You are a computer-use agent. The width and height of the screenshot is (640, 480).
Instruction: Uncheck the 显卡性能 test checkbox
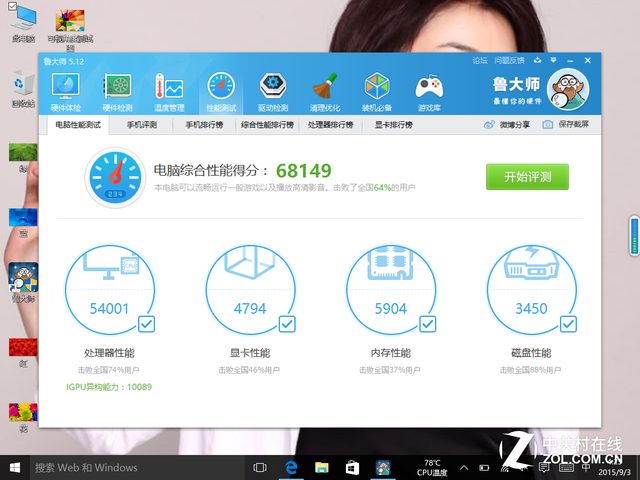287,324
